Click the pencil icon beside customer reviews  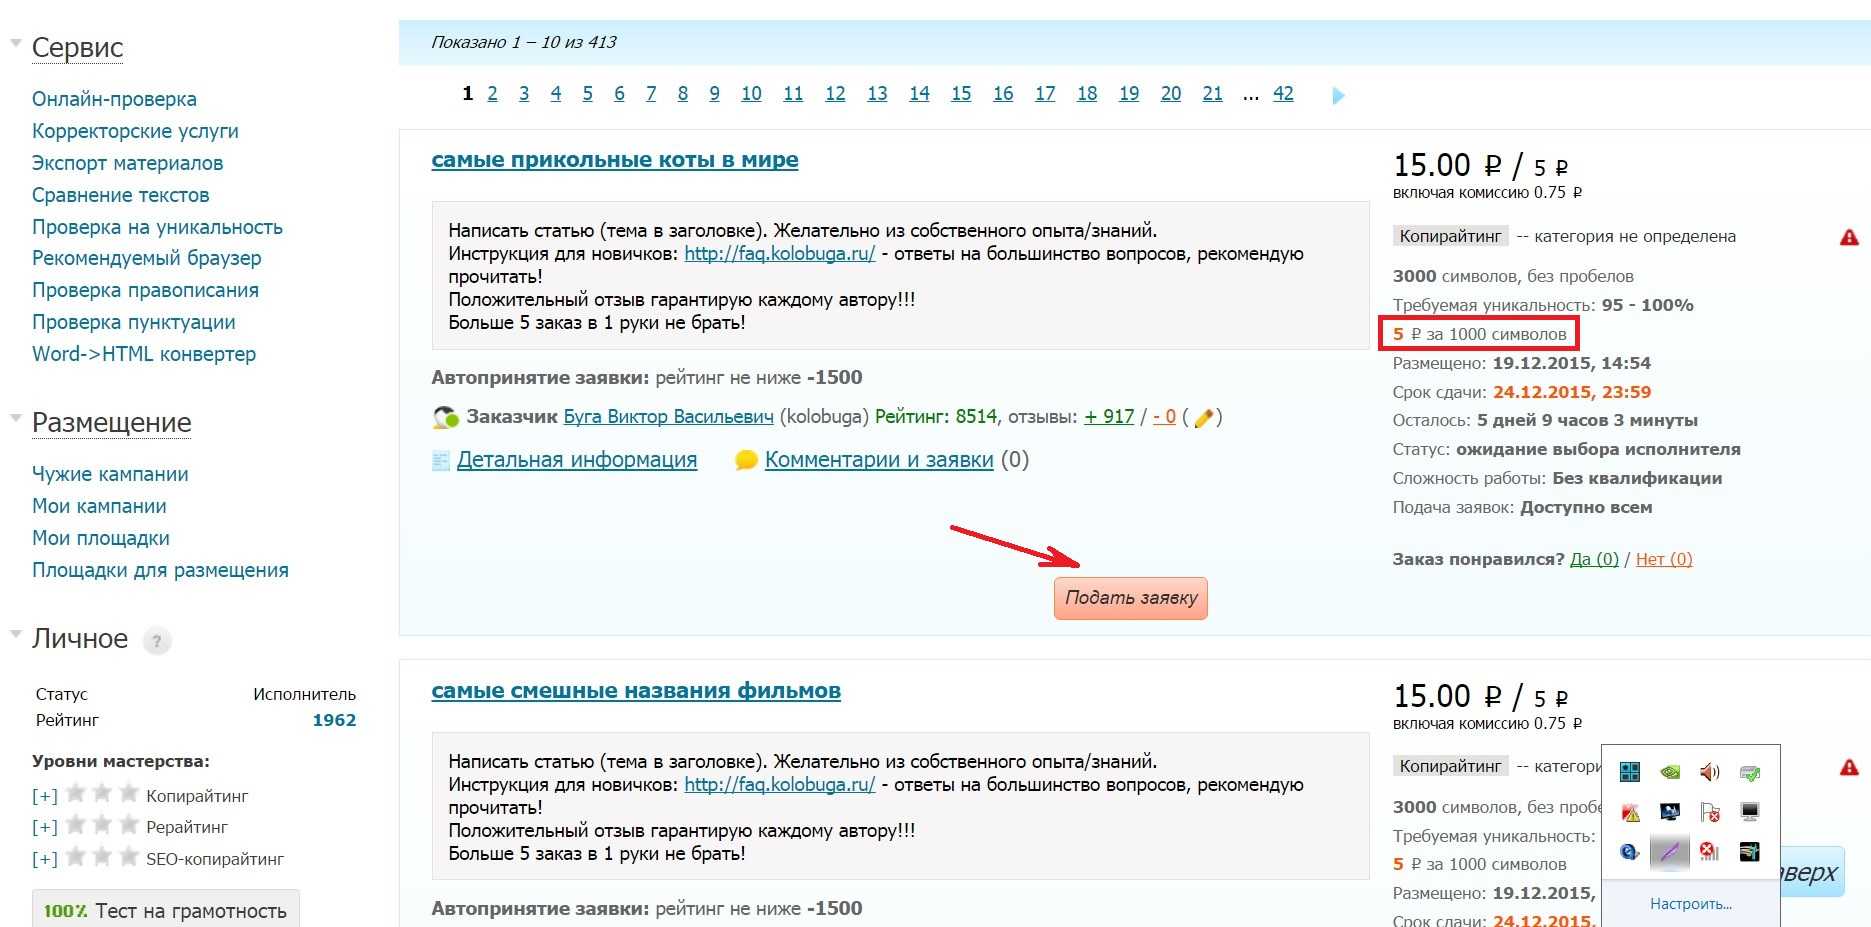tap(1203, 418)
